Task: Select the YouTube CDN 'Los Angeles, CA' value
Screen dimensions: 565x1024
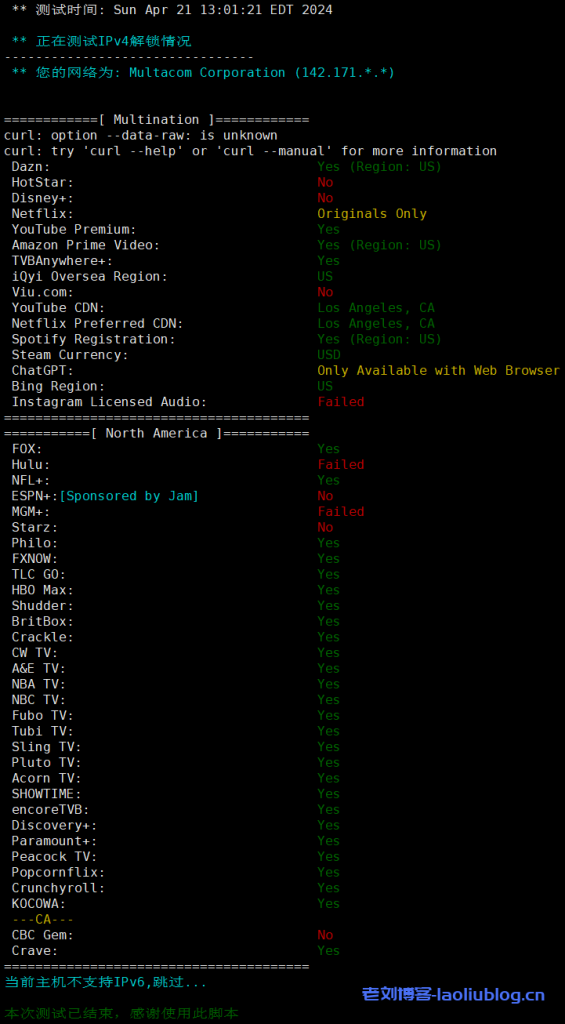Action: (x=376, y=308)
